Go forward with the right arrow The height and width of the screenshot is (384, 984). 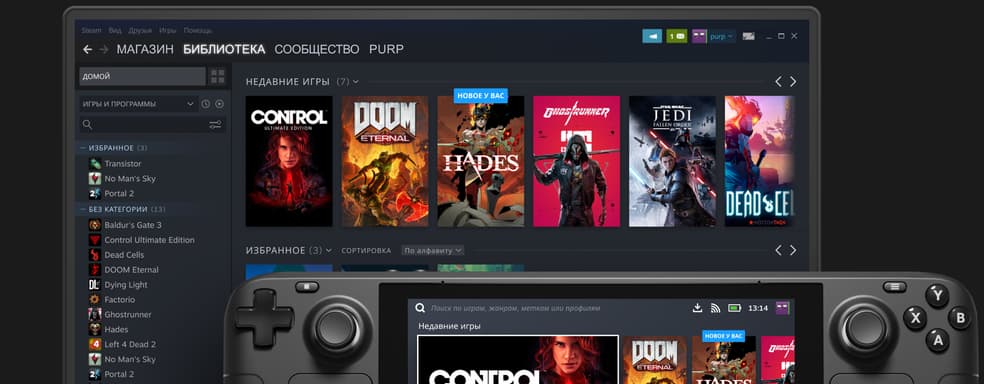104,50
